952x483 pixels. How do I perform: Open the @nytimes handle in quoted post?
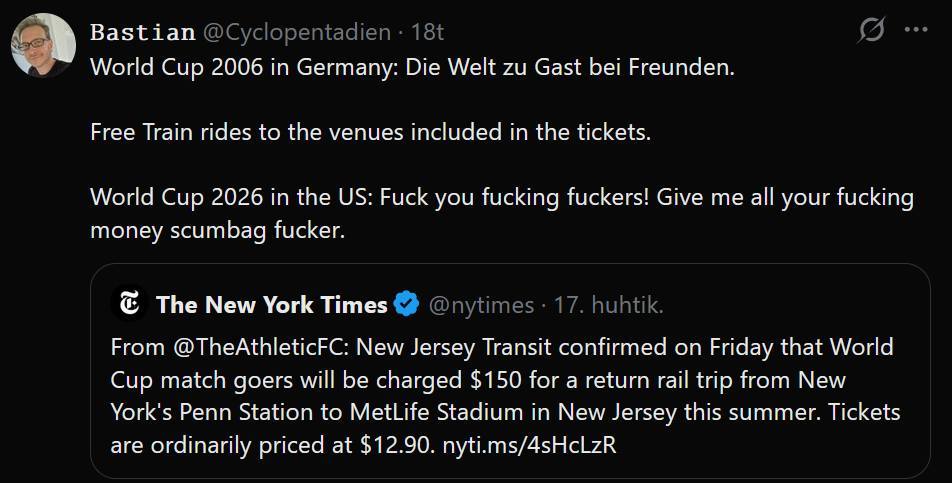(x=481, y=305)
